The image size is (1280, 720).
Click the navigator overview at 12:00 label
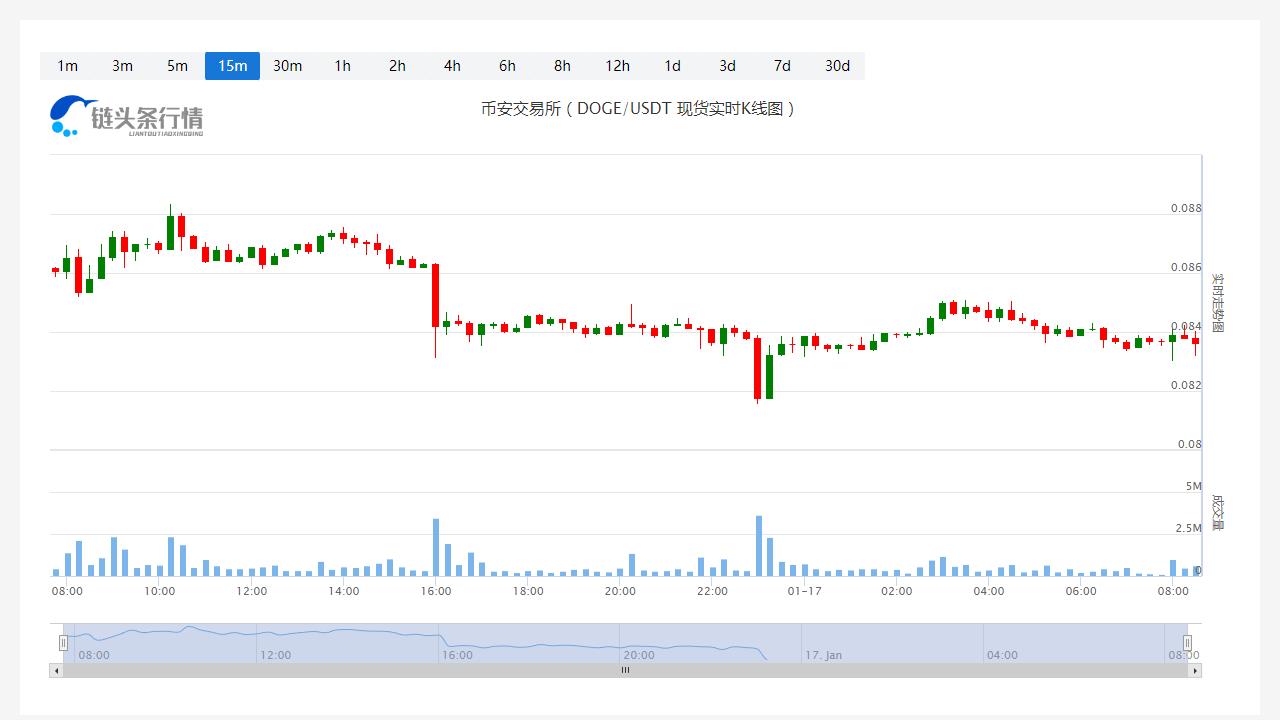(x=275, y=655)
